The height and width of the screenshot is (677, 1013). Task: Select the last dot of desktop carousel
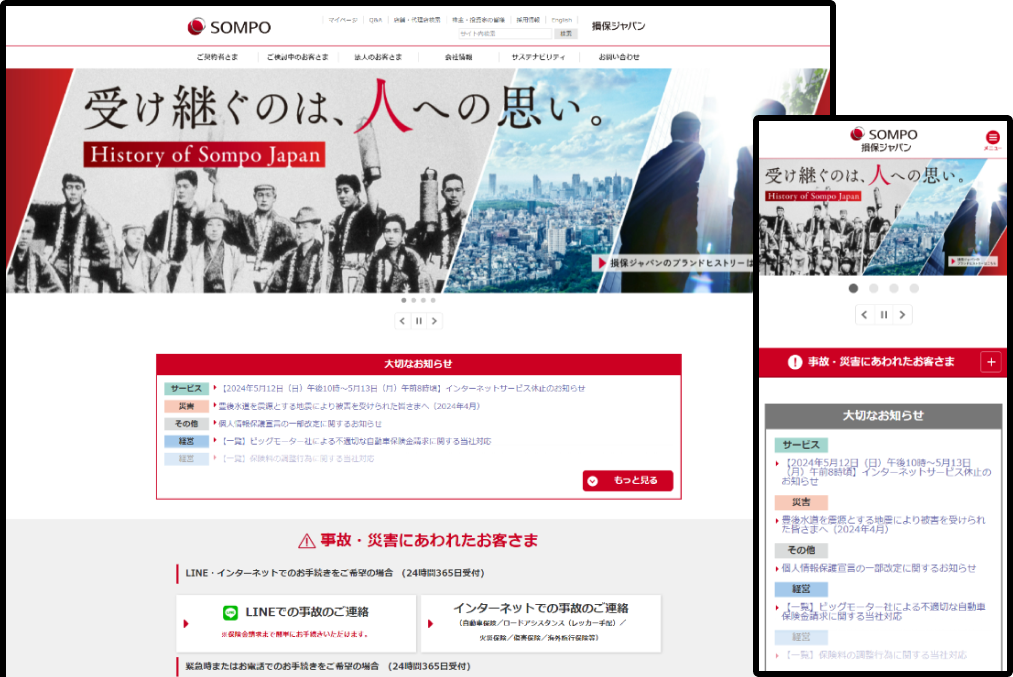point(433,300)
